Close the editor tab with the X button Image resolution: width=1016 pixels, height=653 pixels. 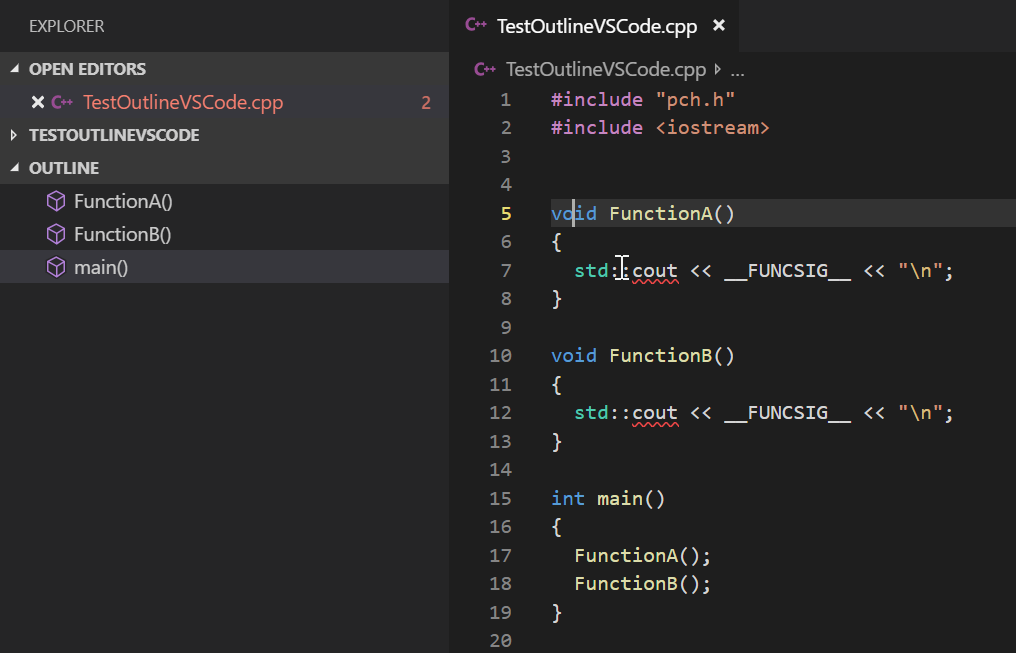(x=719, y=26)
